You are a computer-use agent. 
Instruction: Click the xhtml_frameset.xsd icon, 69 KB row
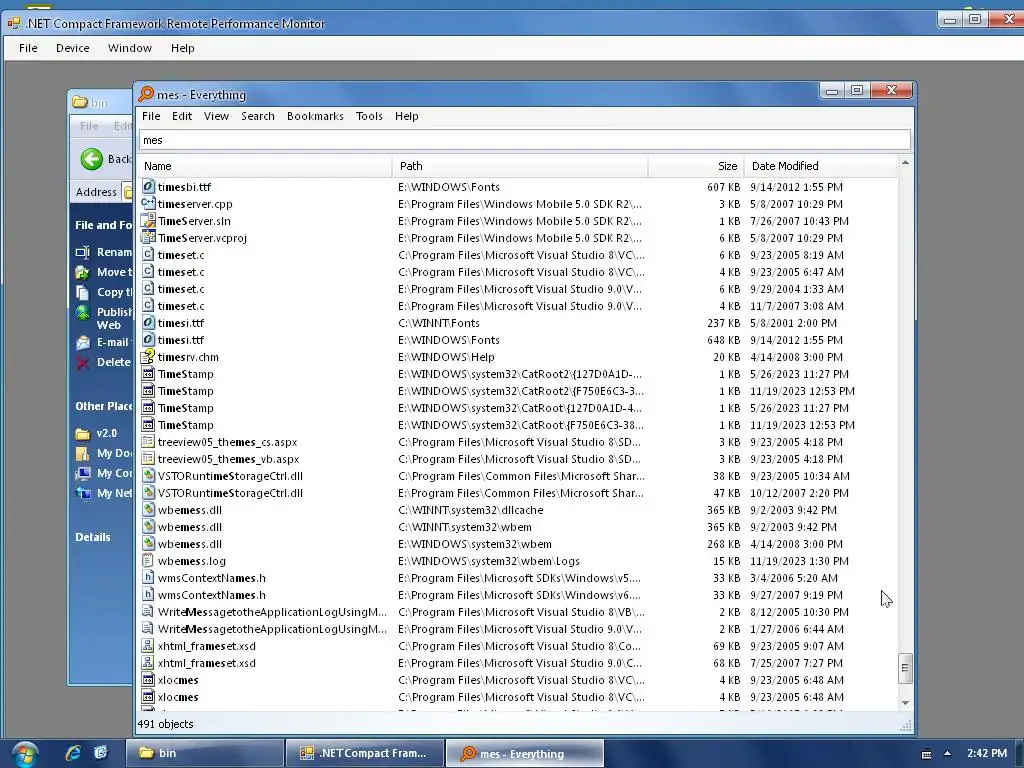point(148,645)
